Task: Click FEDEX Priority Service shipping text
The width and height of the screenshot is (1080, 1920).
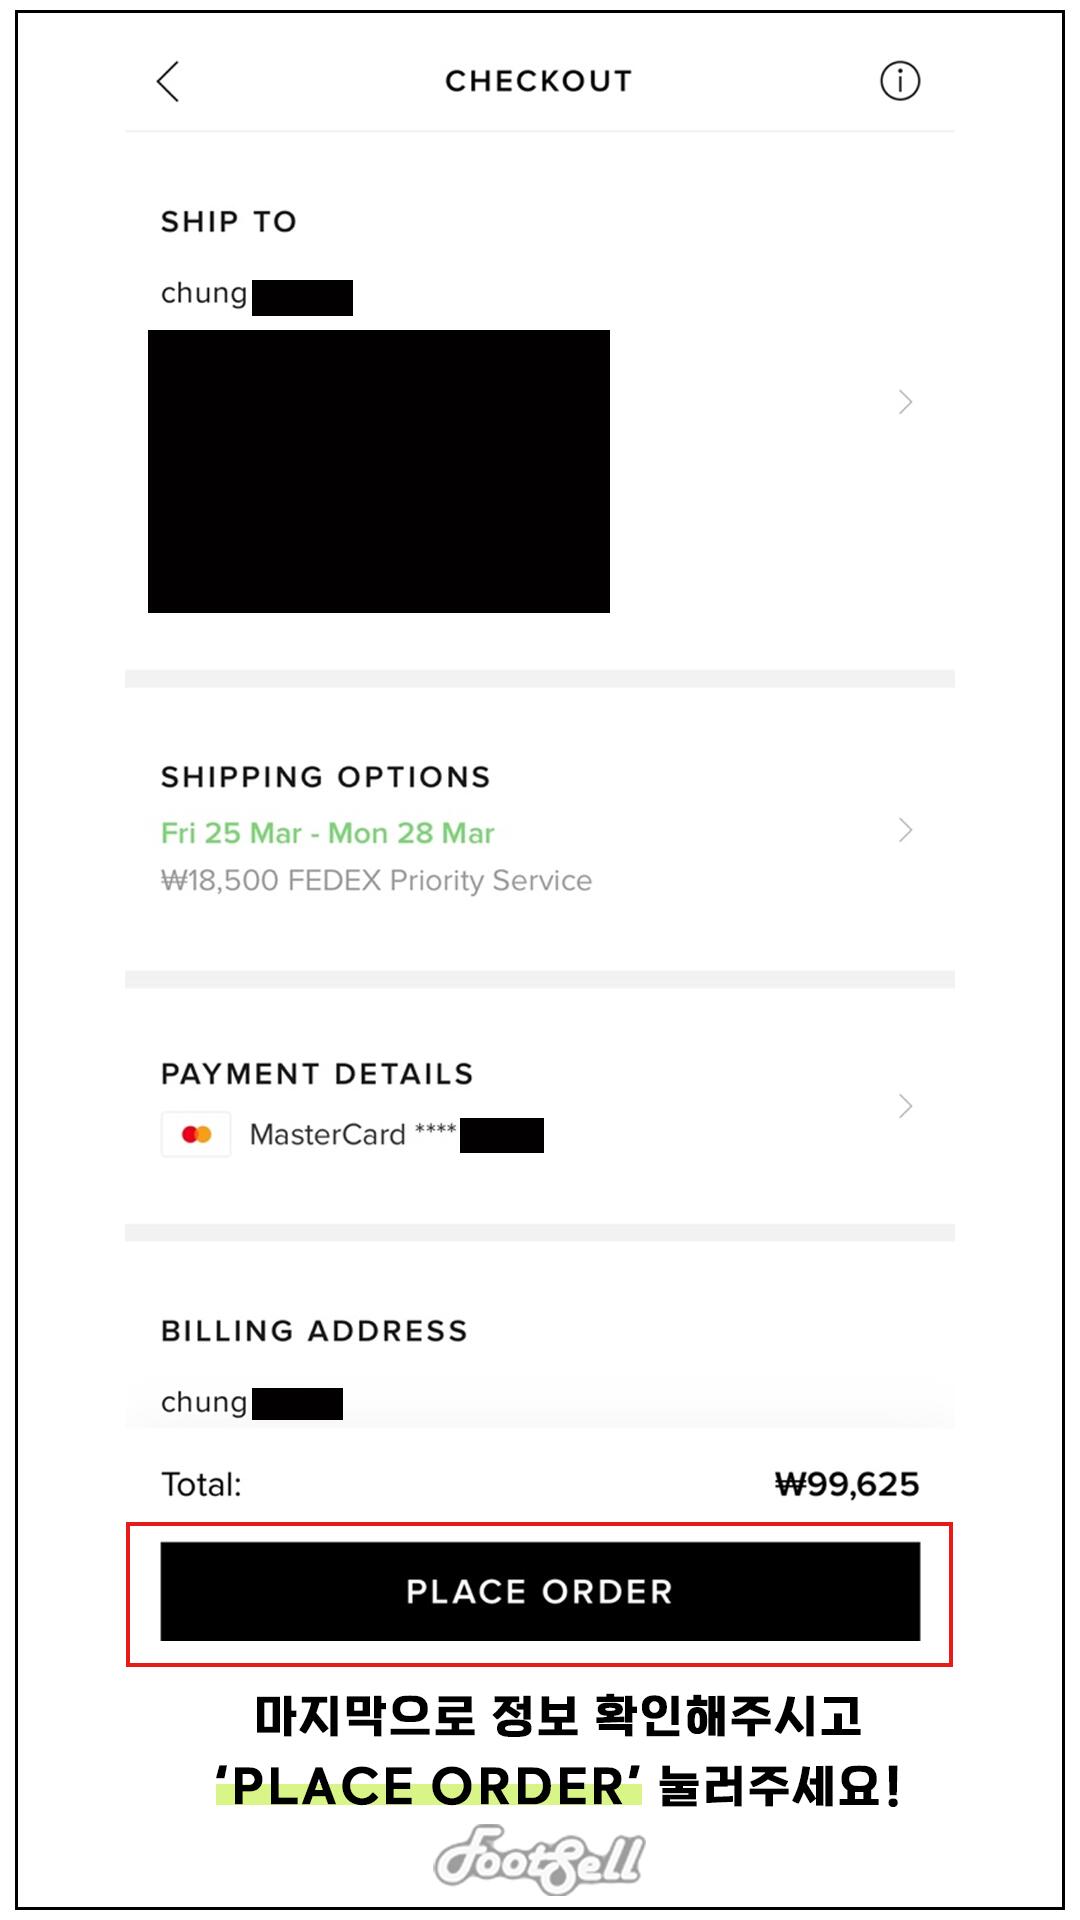Action: [376, 880]
